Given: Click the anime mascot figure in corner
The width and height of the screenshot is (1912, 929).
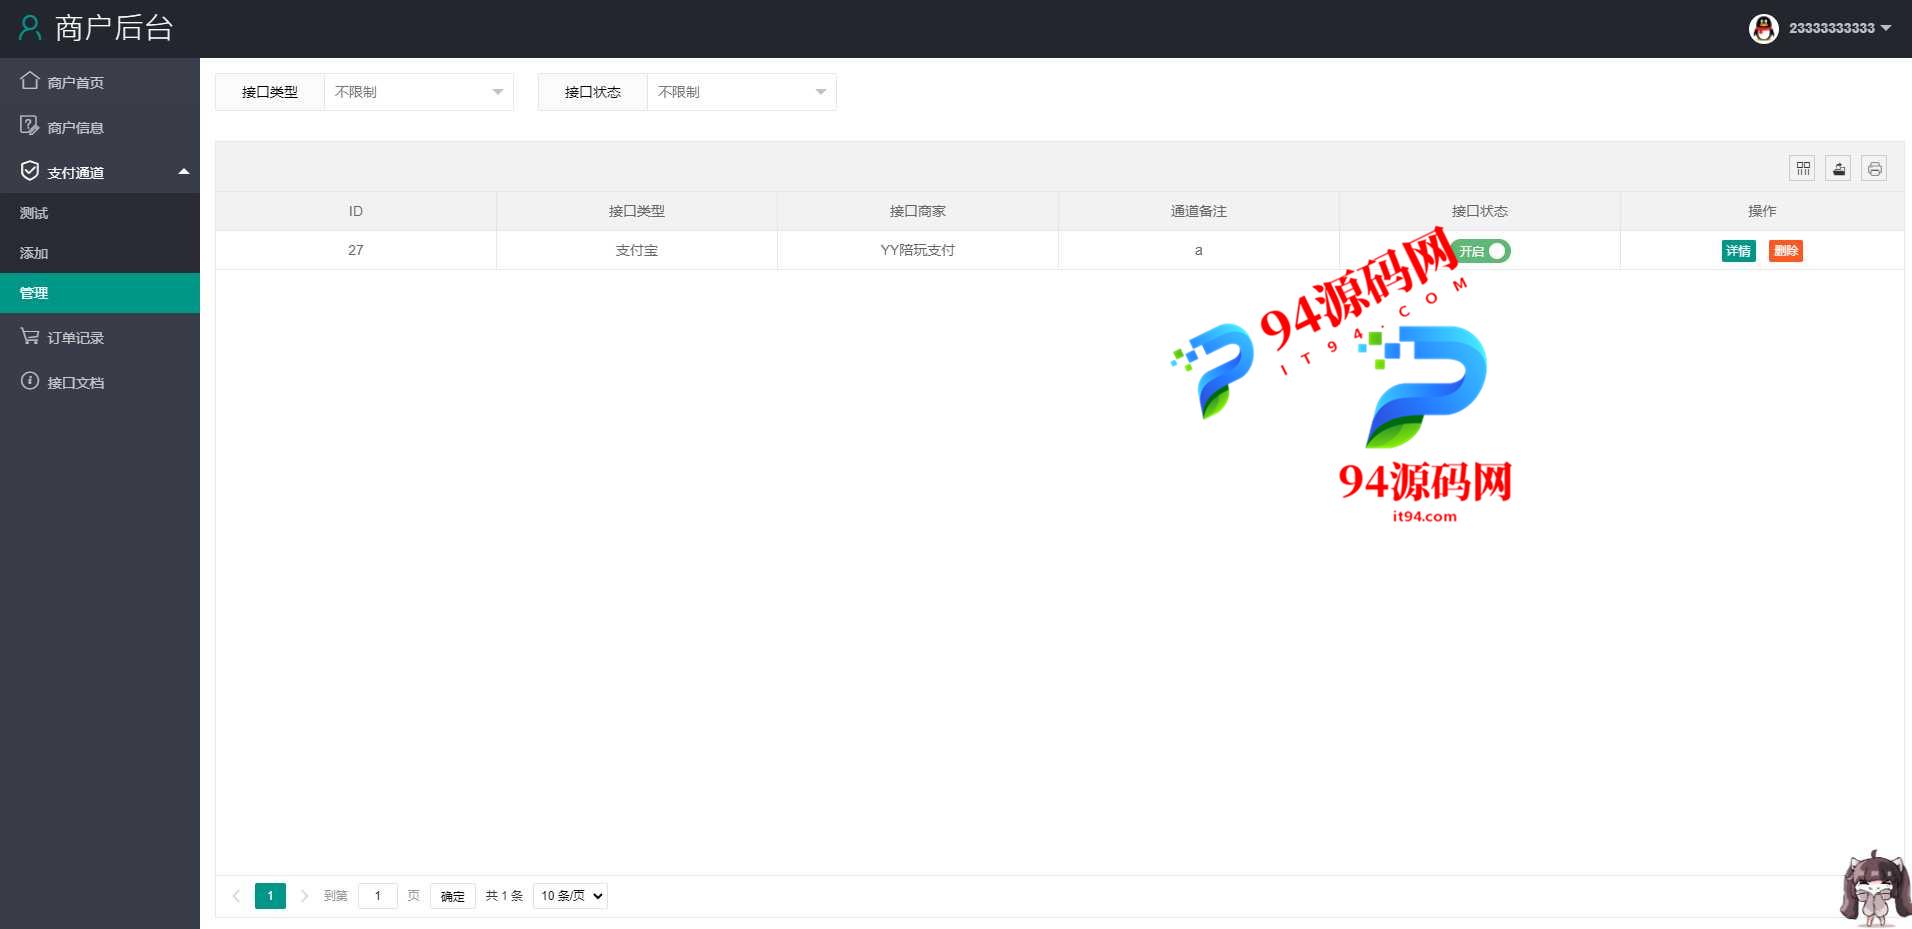Looking at the screenshot, I should click(1874, 888).
